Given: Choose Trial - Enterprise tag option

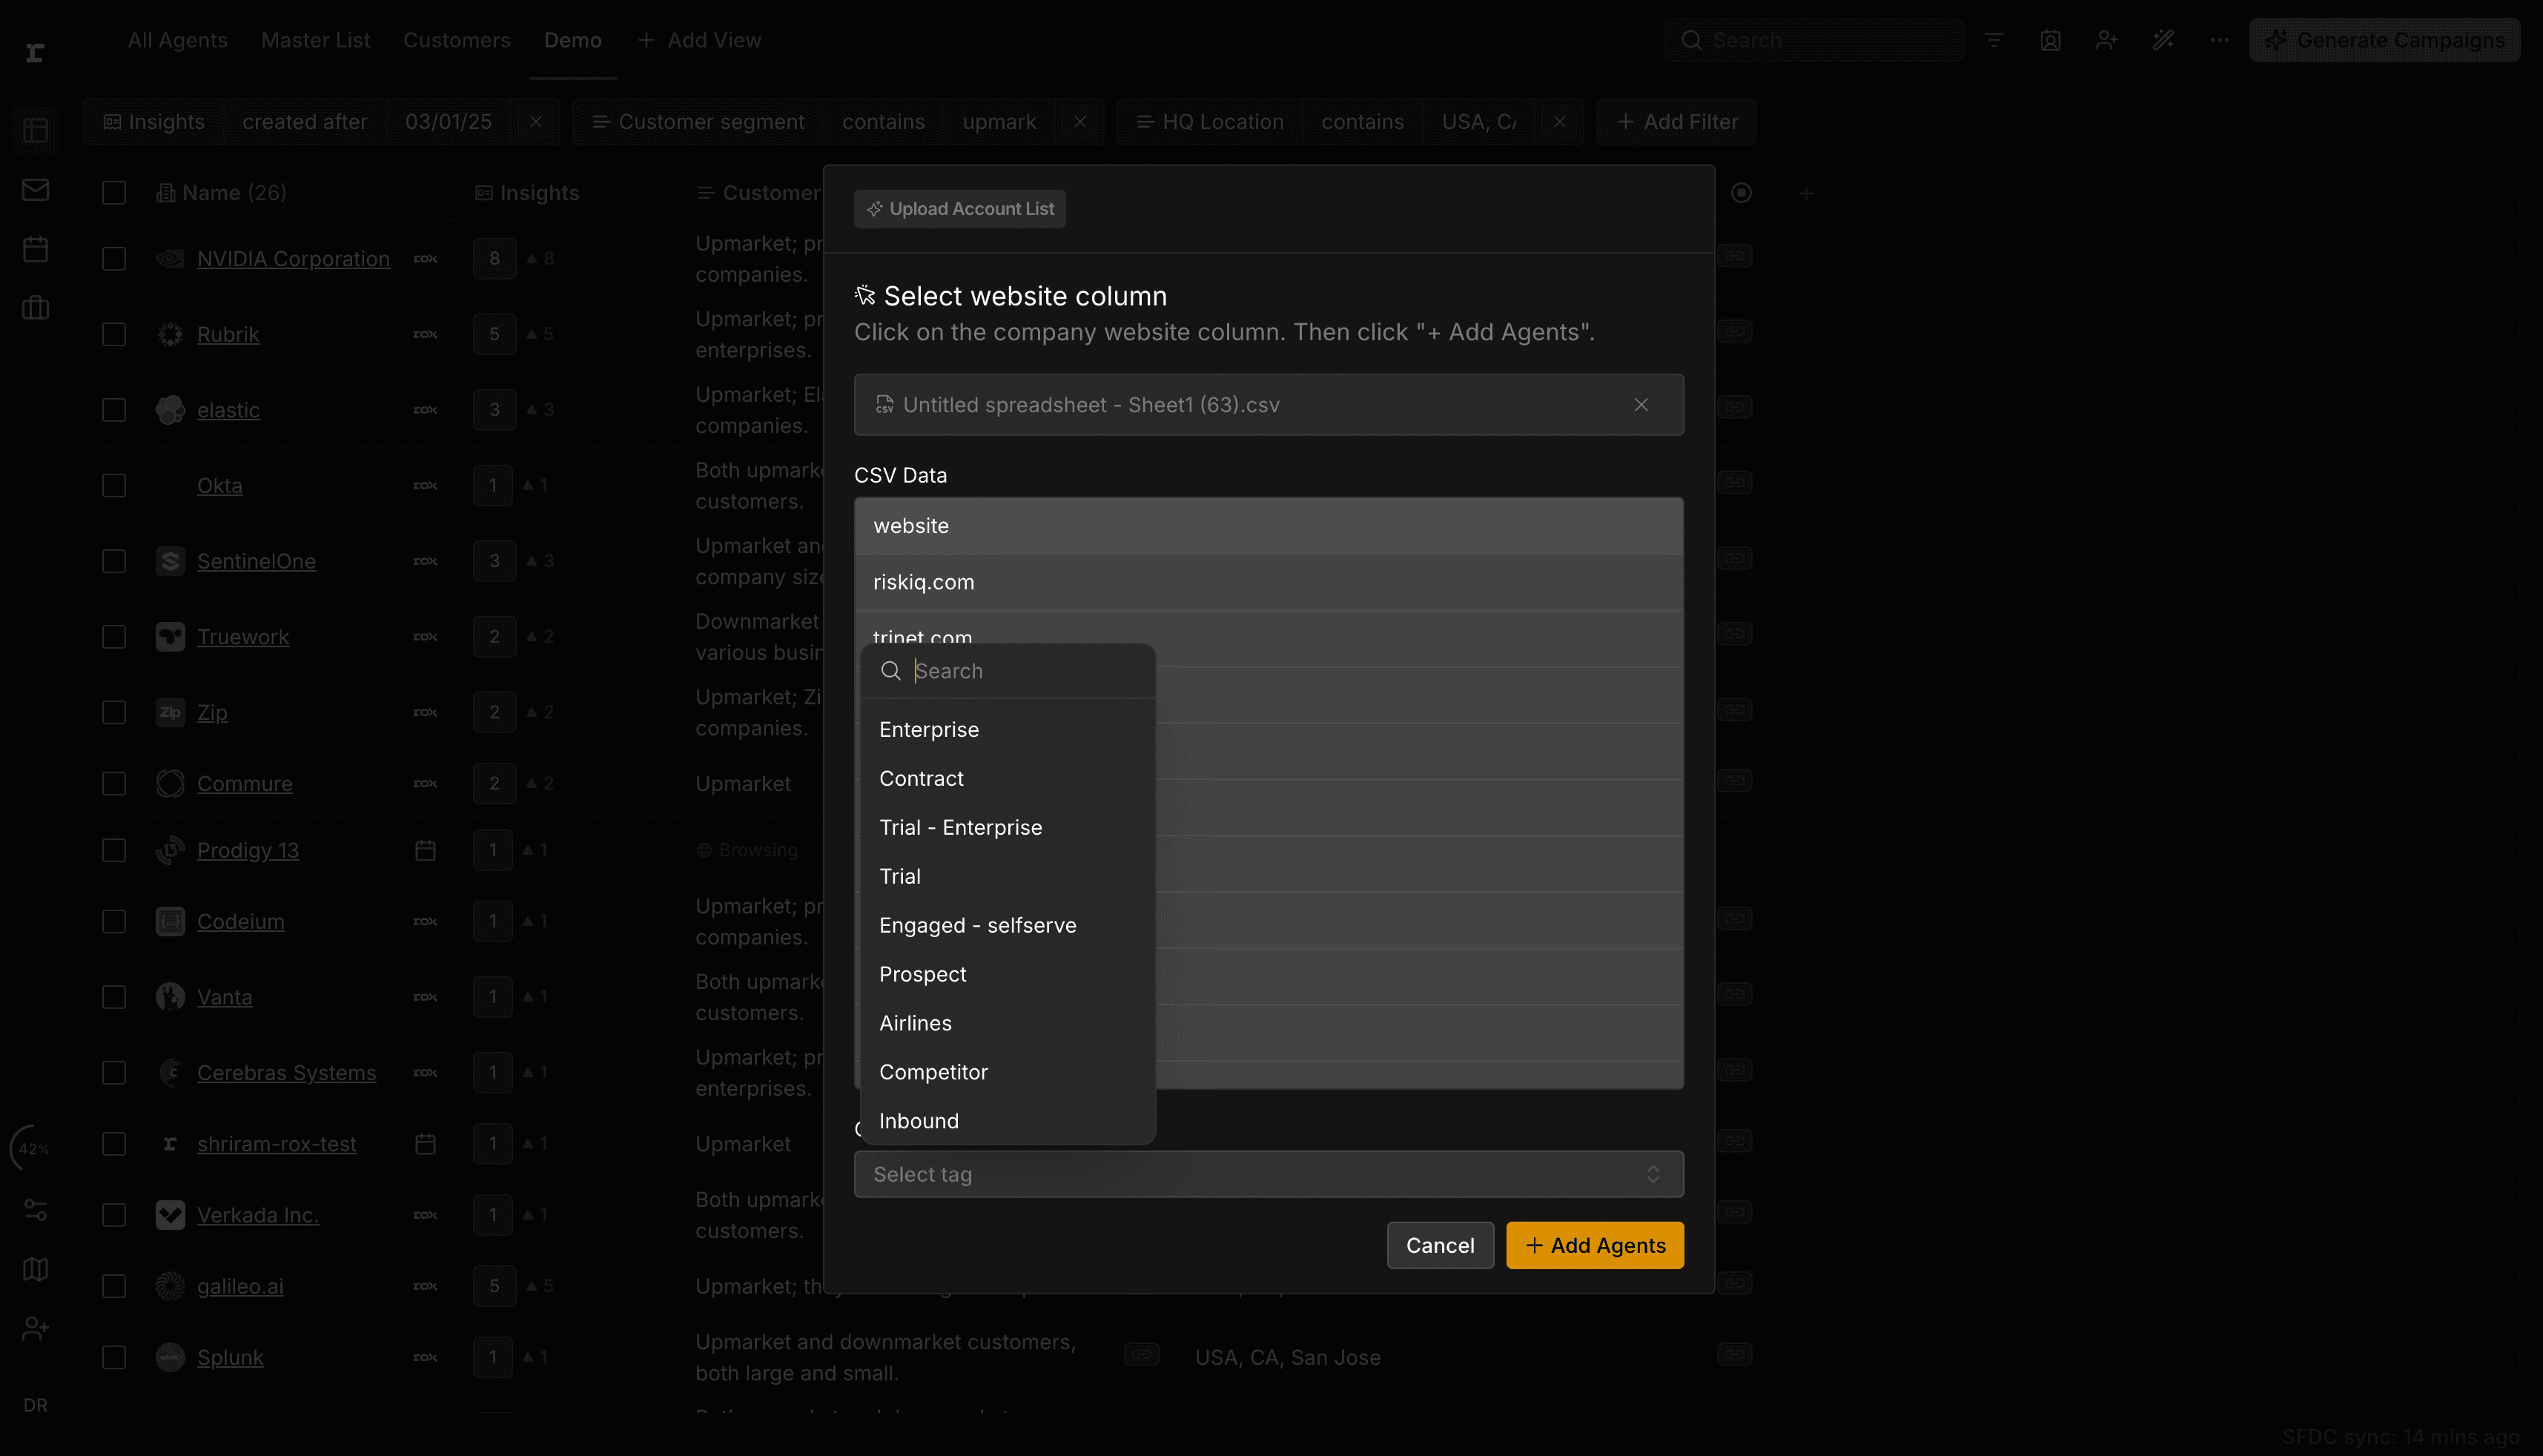Looking at the screenshot, I should [960, 827].
